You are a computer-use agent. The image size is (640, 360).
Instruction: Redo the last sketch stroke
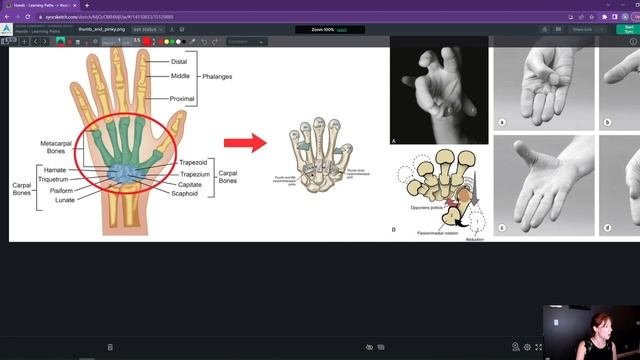[x=215, y=42]
